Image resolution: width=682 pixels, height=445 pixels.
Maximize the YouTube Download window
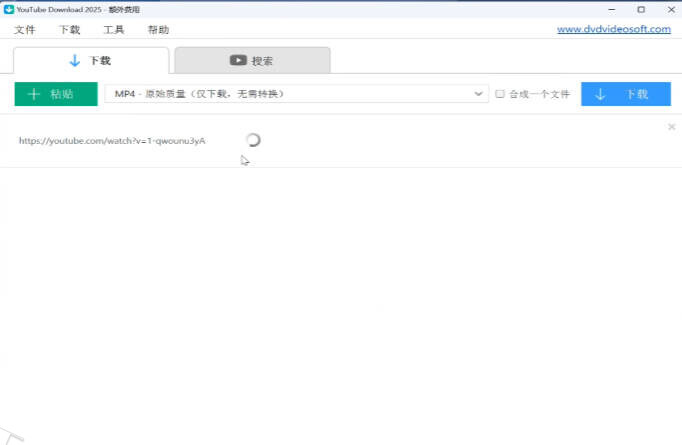pos(641,9)
